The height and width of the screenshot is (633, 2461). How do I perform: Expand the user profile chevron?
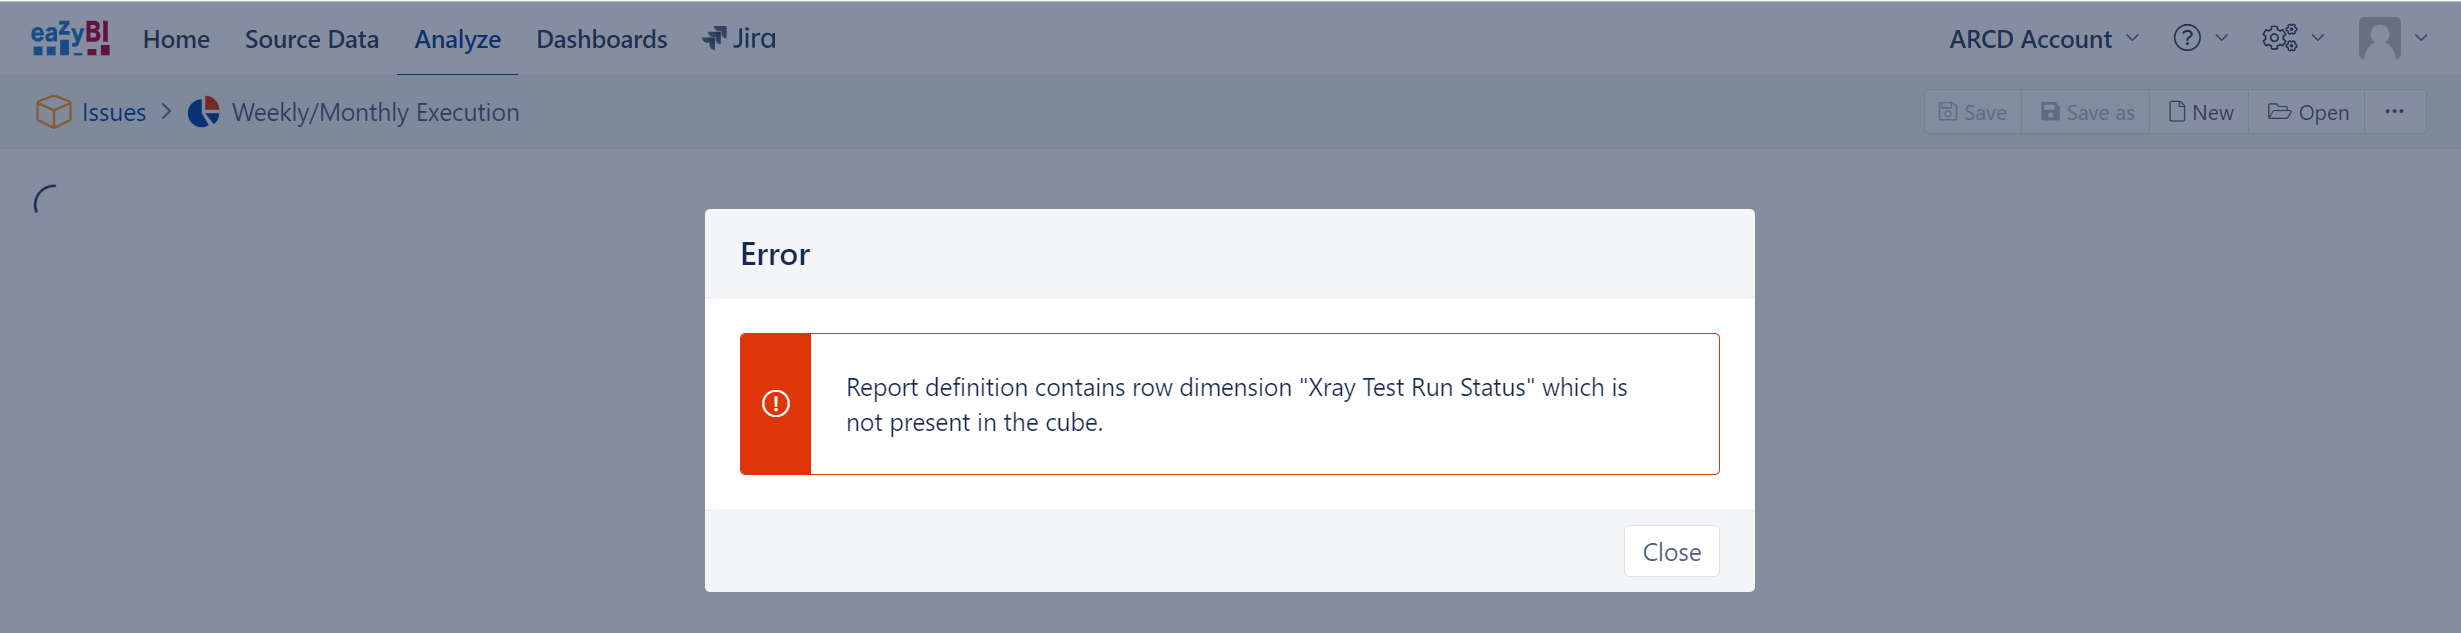click(2421, 38)
